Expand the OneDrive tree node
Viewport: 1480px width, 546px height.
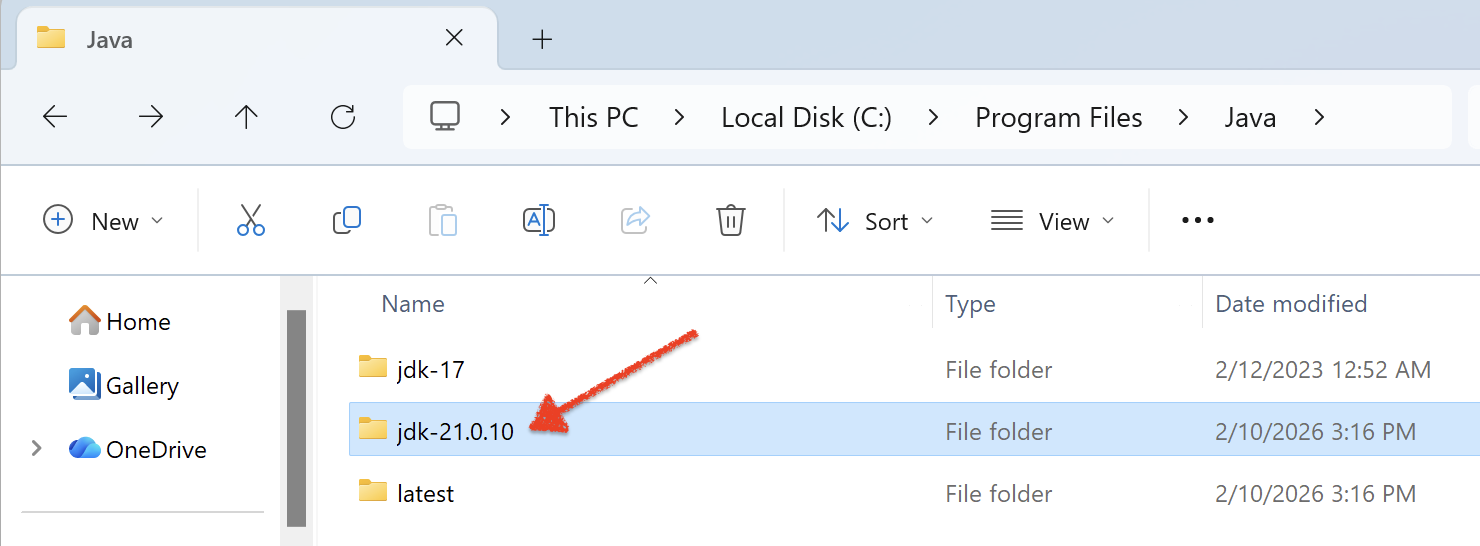coord(37,448)
